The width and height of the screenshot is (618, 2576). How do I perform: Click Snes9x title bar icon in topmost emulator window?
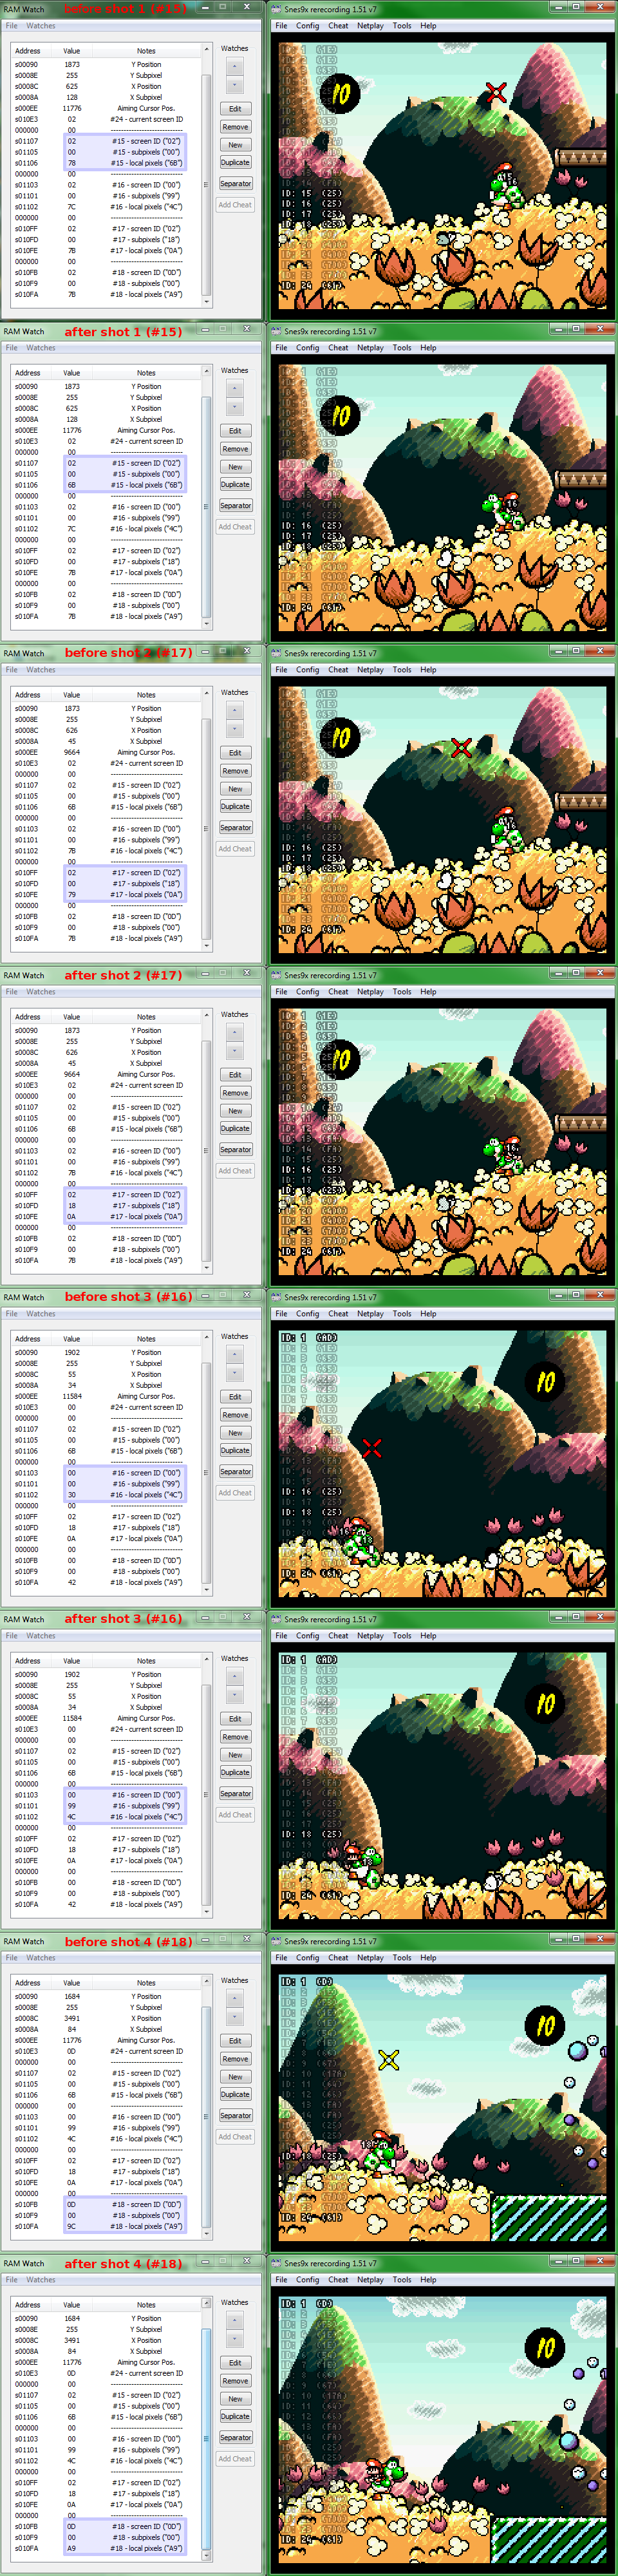(277, 9)
